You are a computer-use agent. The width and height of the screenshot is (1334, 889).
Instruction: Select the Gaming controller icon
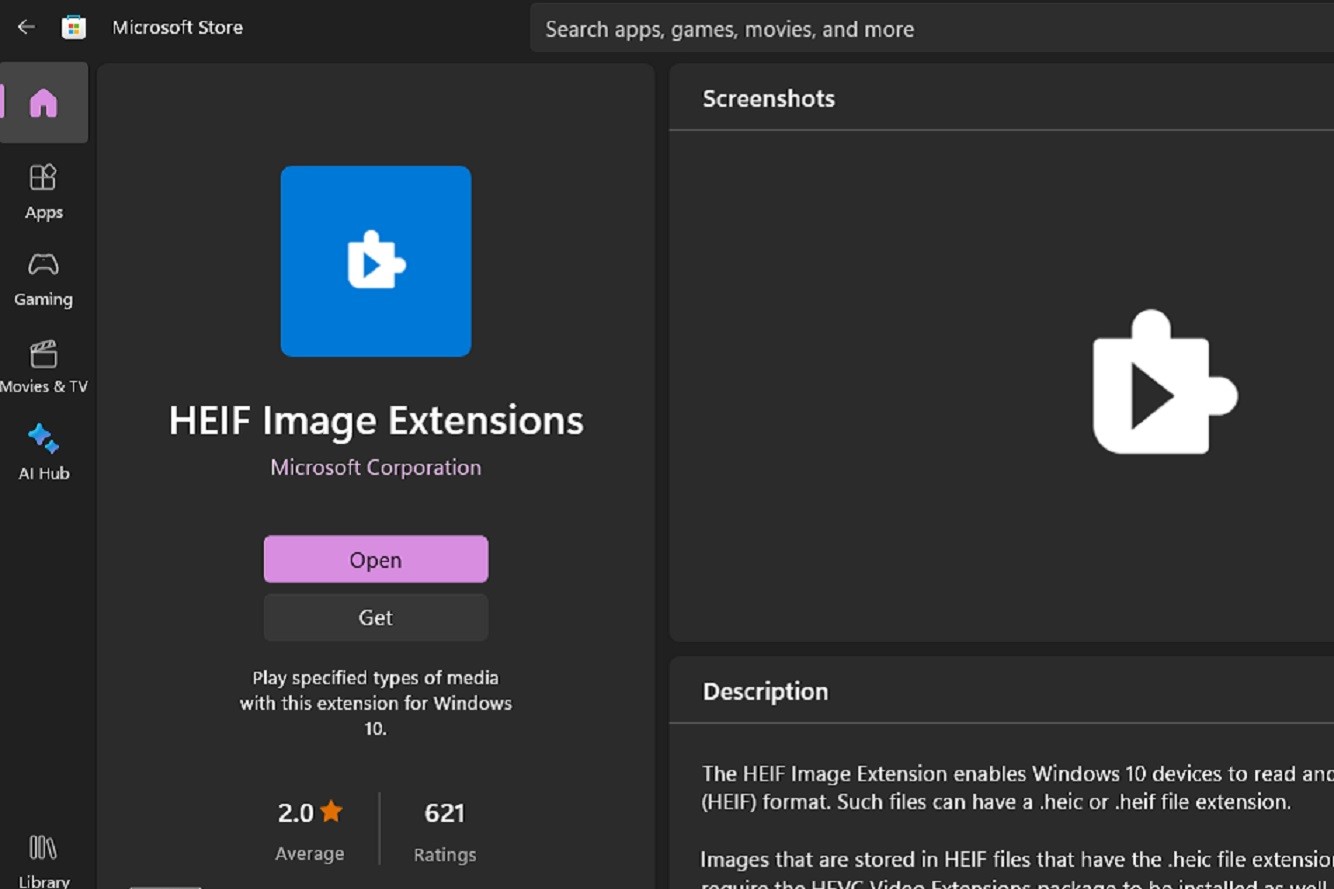click(43, 263)
